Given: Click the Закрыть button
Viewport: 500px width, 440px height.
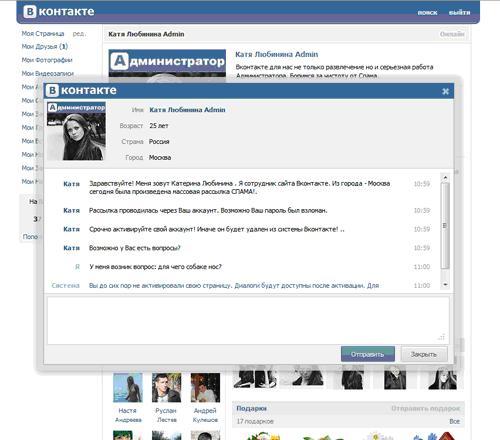Looking at the screenshot, I should (x=424, y=354).
